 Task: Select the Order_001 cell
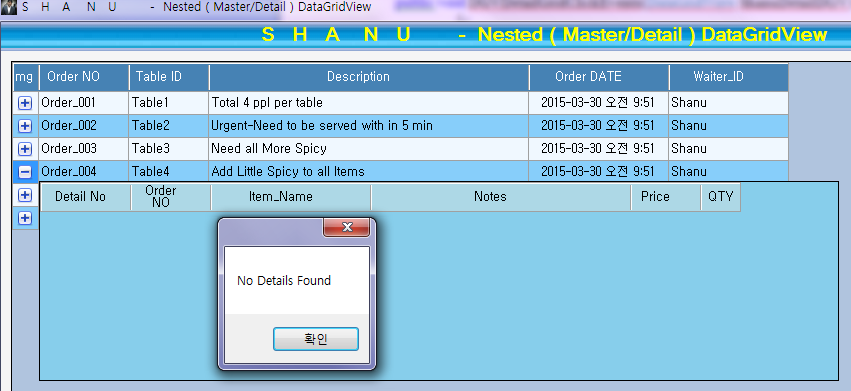point(84,103)
